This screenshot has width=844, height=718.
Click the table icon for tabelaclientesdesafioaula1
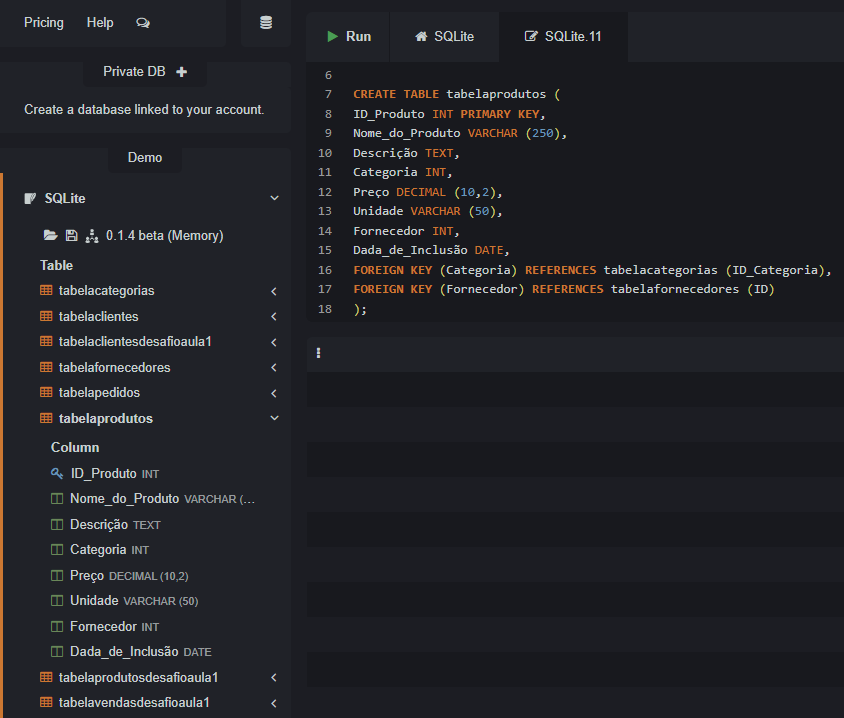pos(46,341)
